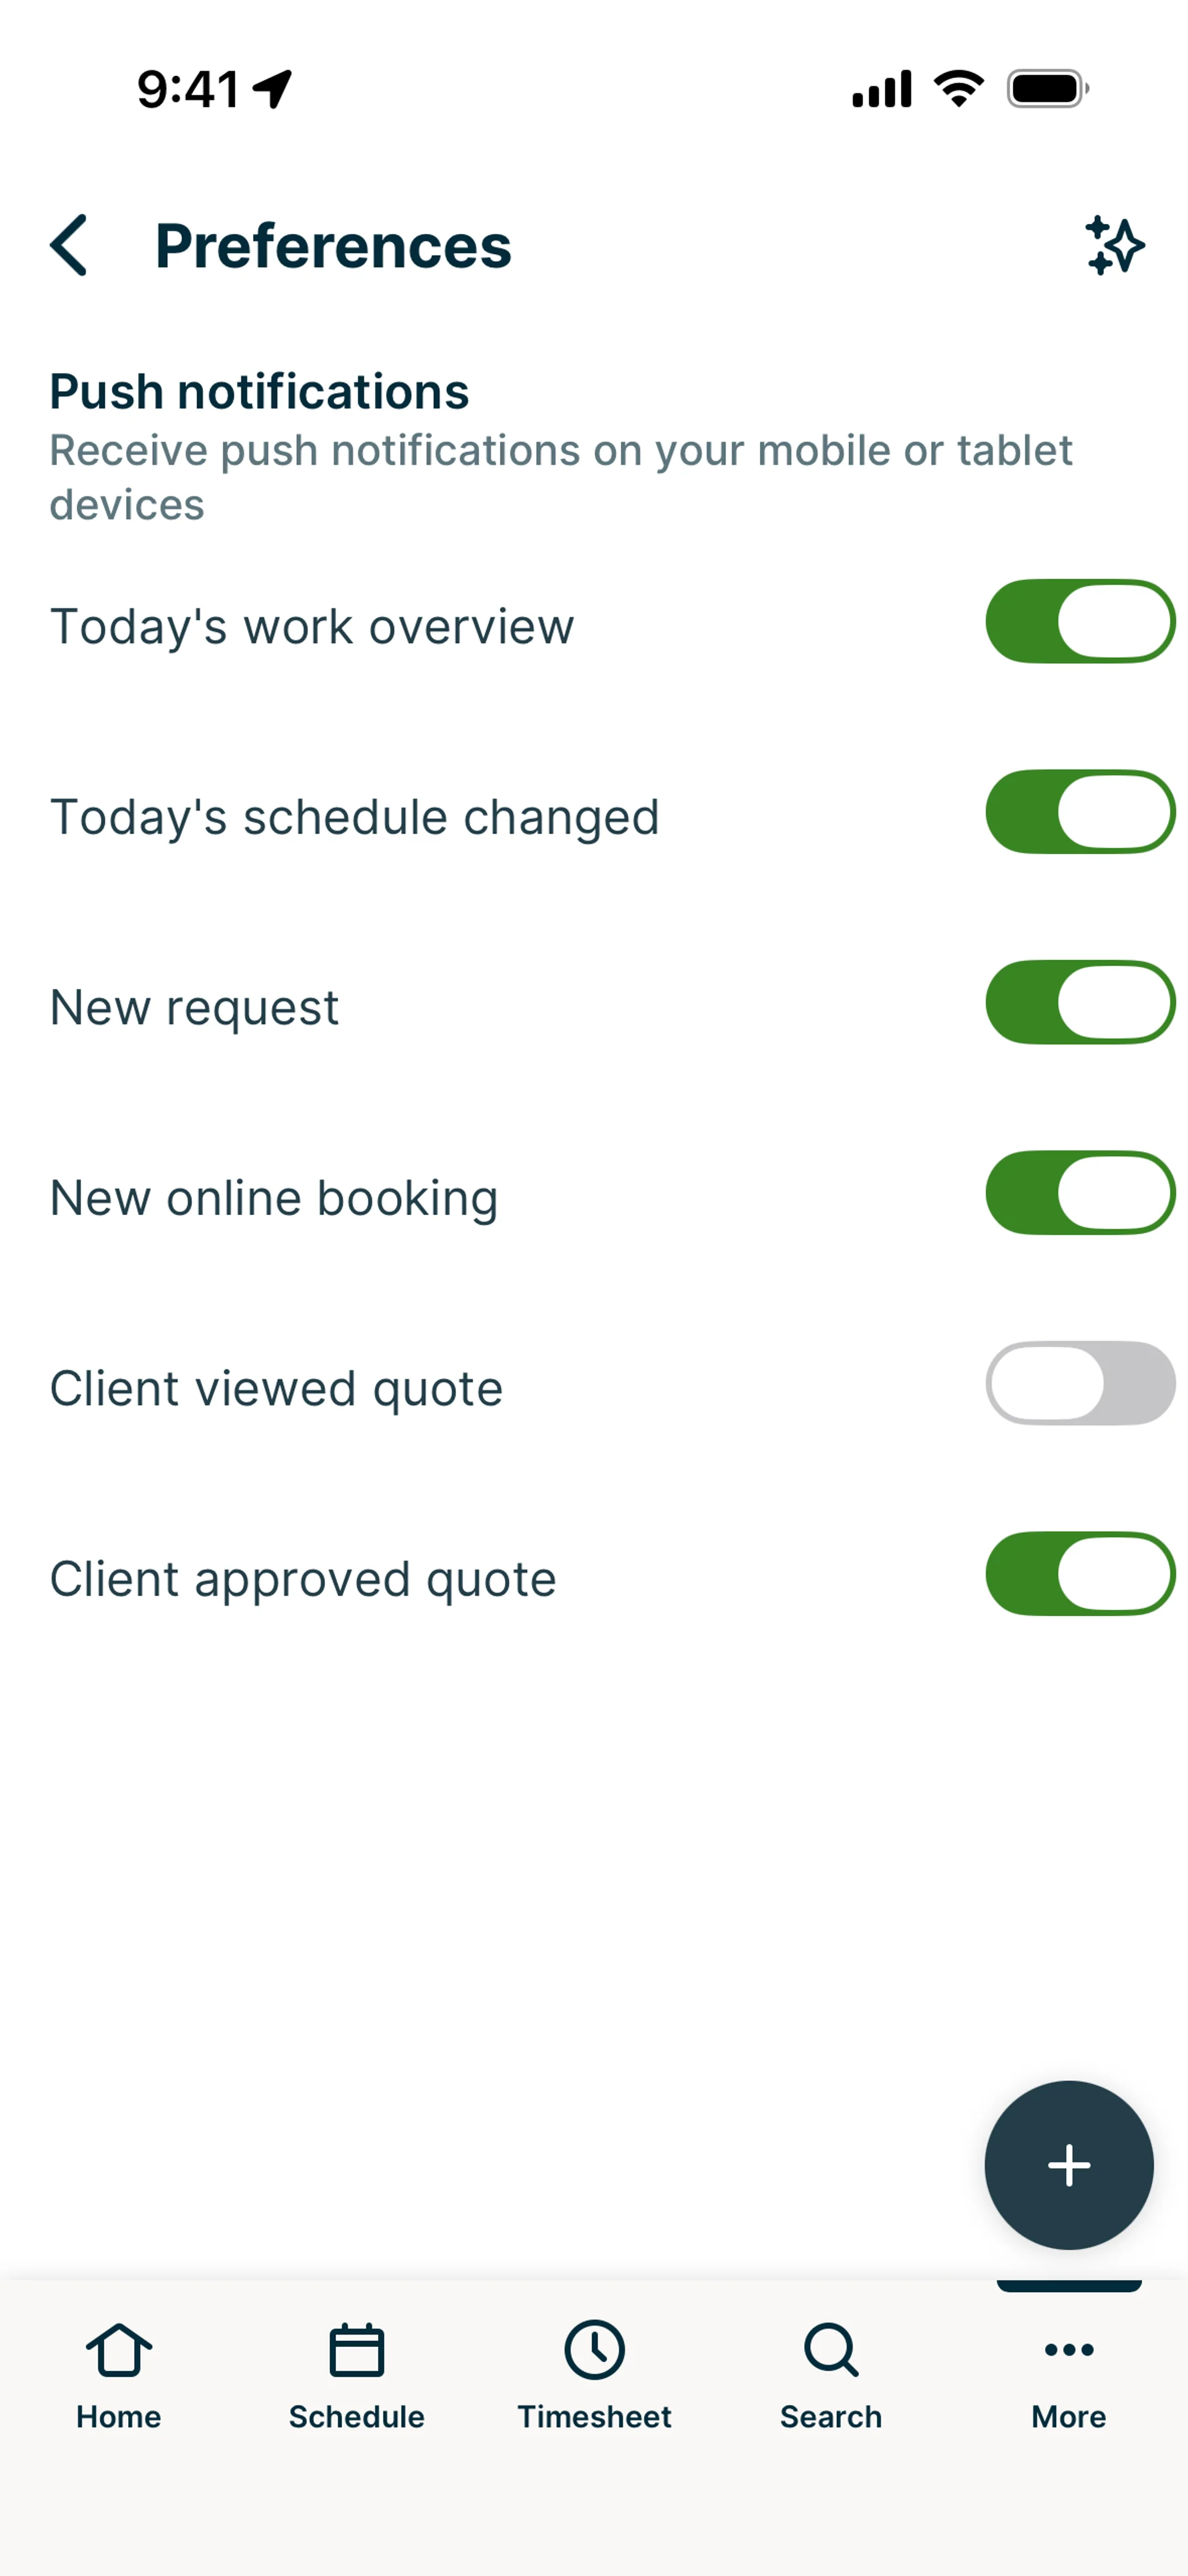The image size is (1188, 2576).
Task: Tap the Client viewed quote label
Action: (x=276, y=1388)
